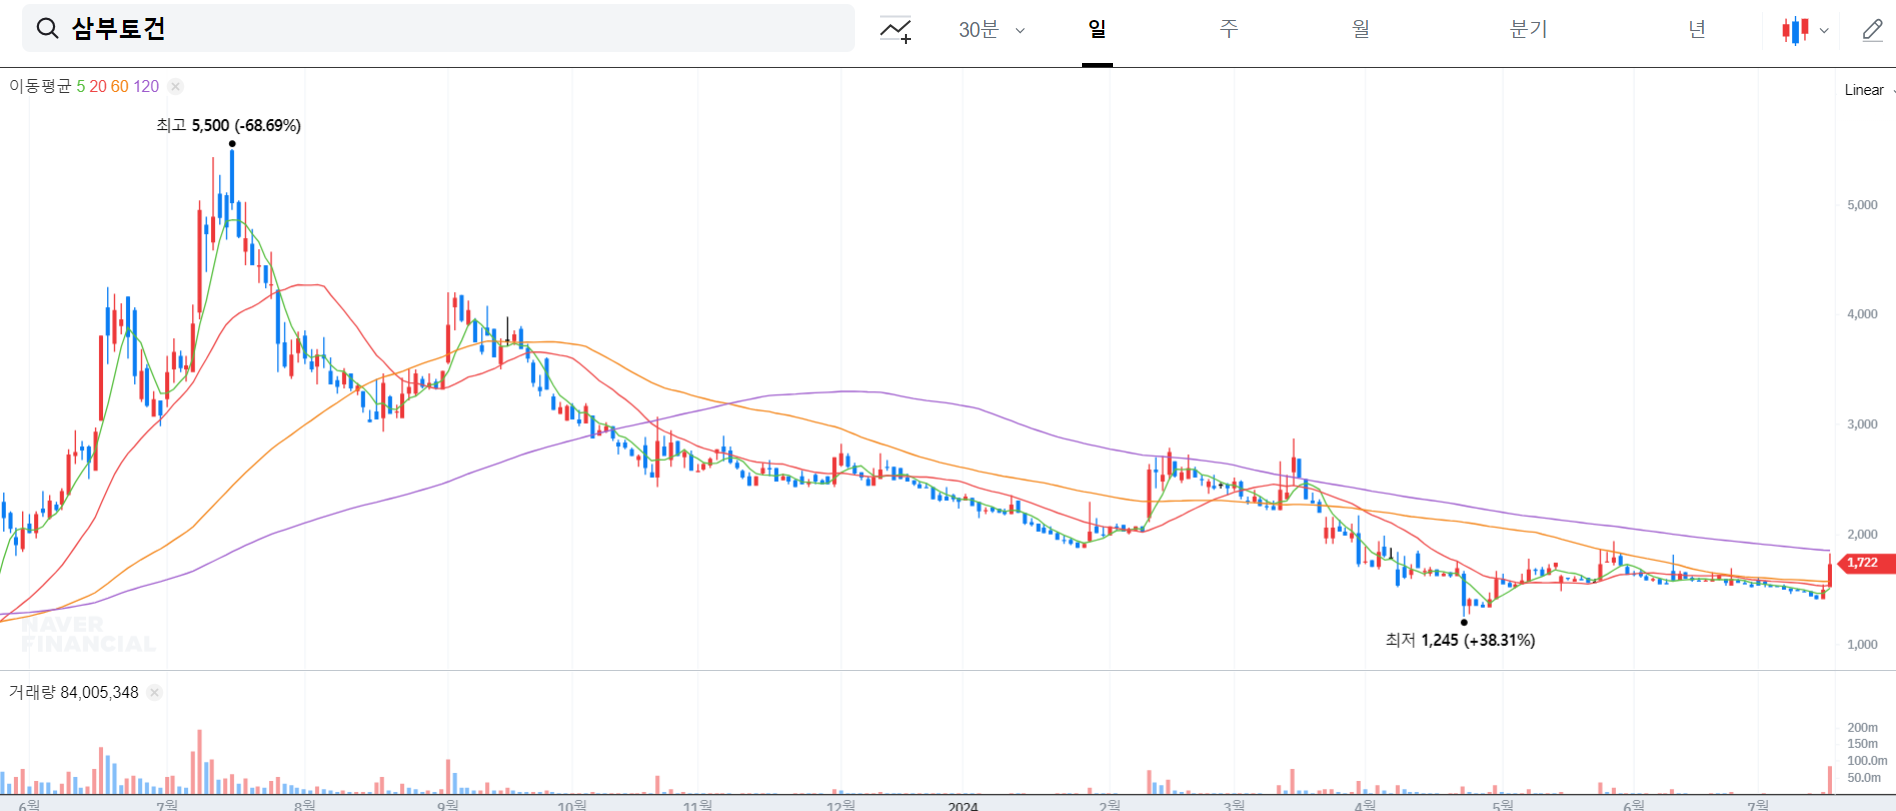Click the 5월 date axis label

click(x=1503, y=805)
